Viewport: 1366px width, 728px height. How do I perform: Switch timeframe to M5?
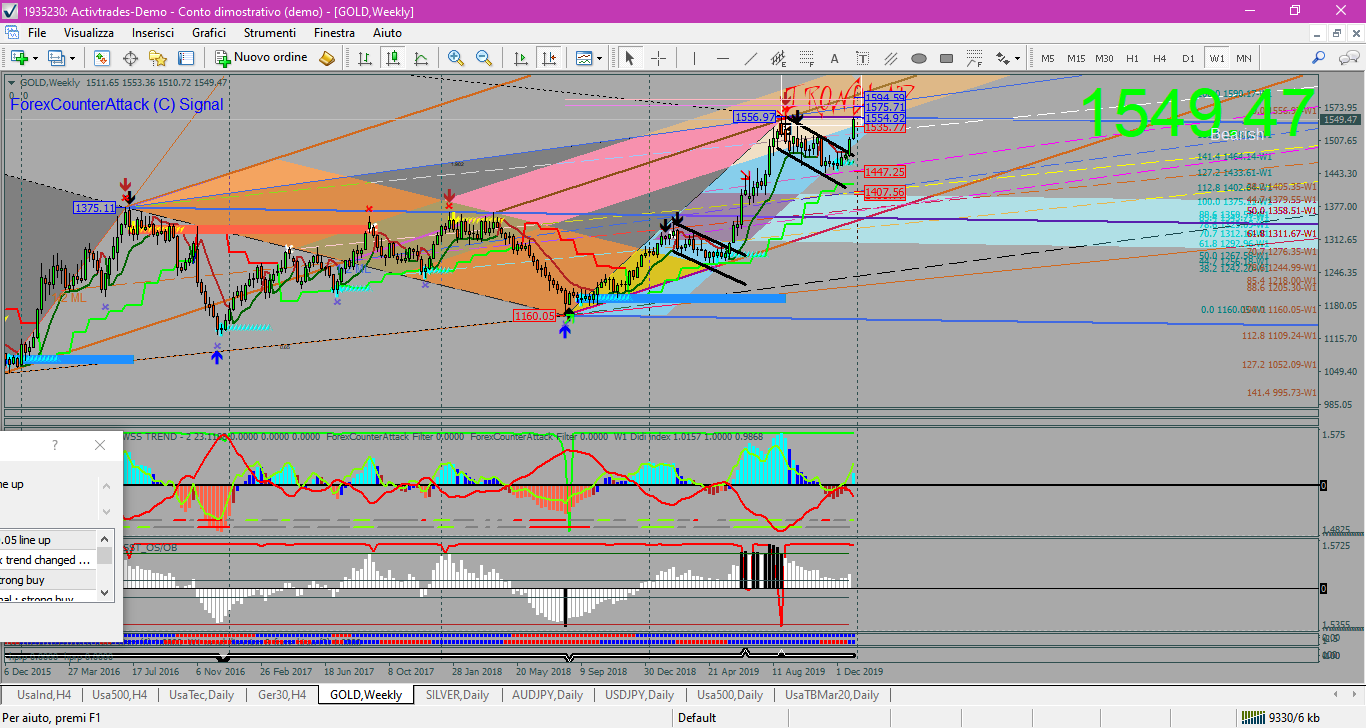[x=1047, y=58]
